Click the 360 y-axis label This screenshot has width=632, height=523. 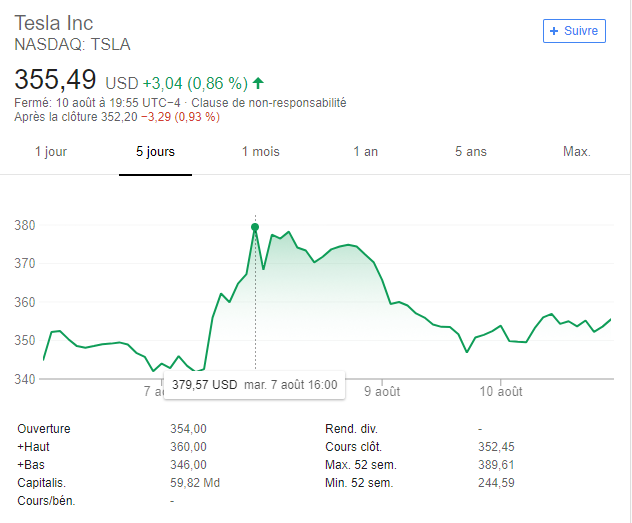coord(25,302)
